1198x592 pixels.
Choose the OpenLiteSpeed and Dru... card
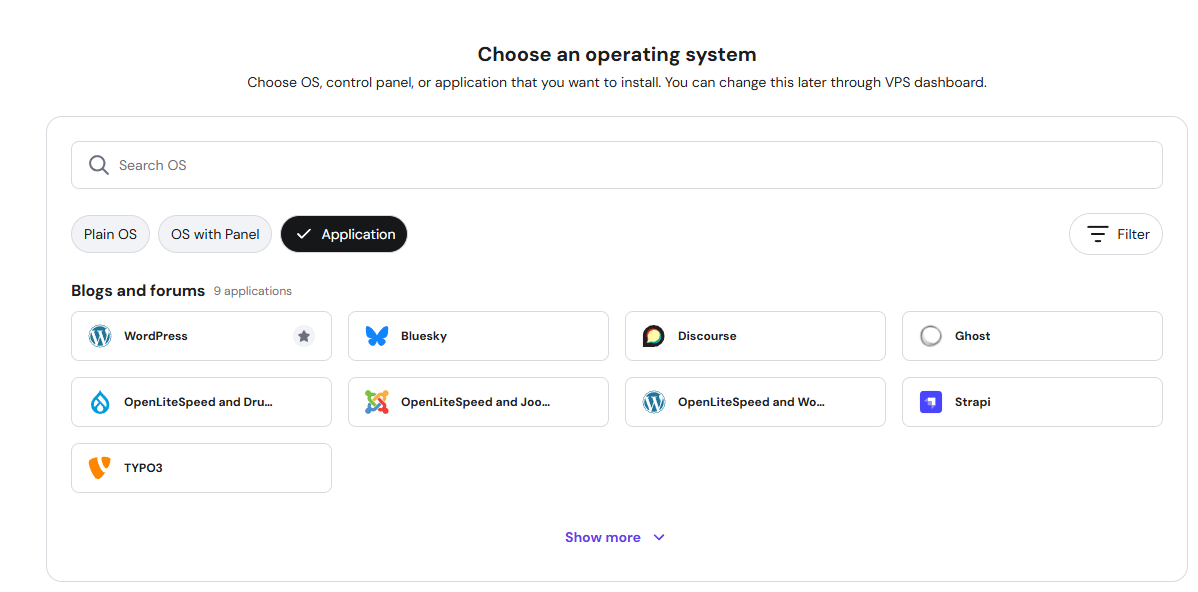[201, 402]
